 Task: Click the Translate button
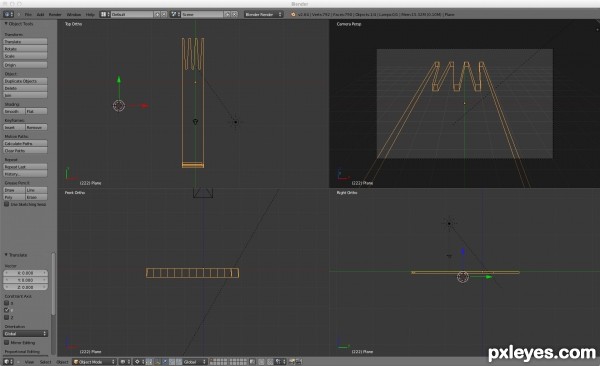point(25,41)
